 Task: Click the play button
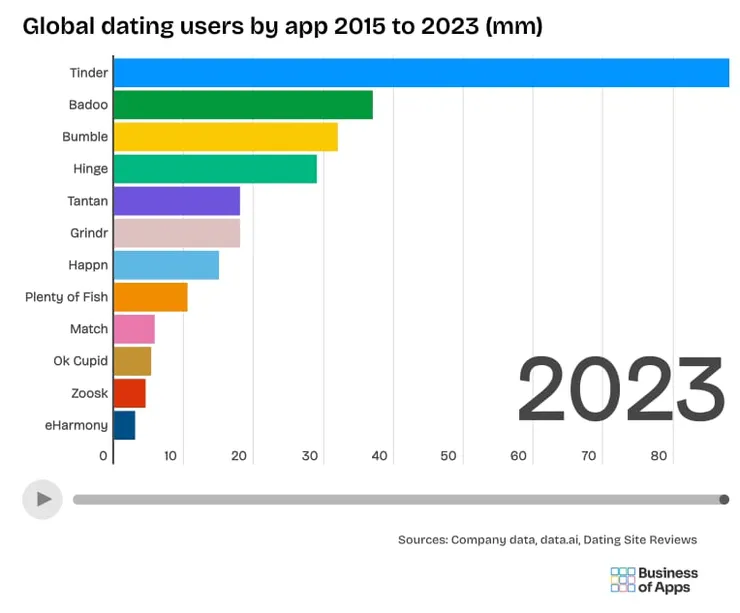[x=42, y=499]
